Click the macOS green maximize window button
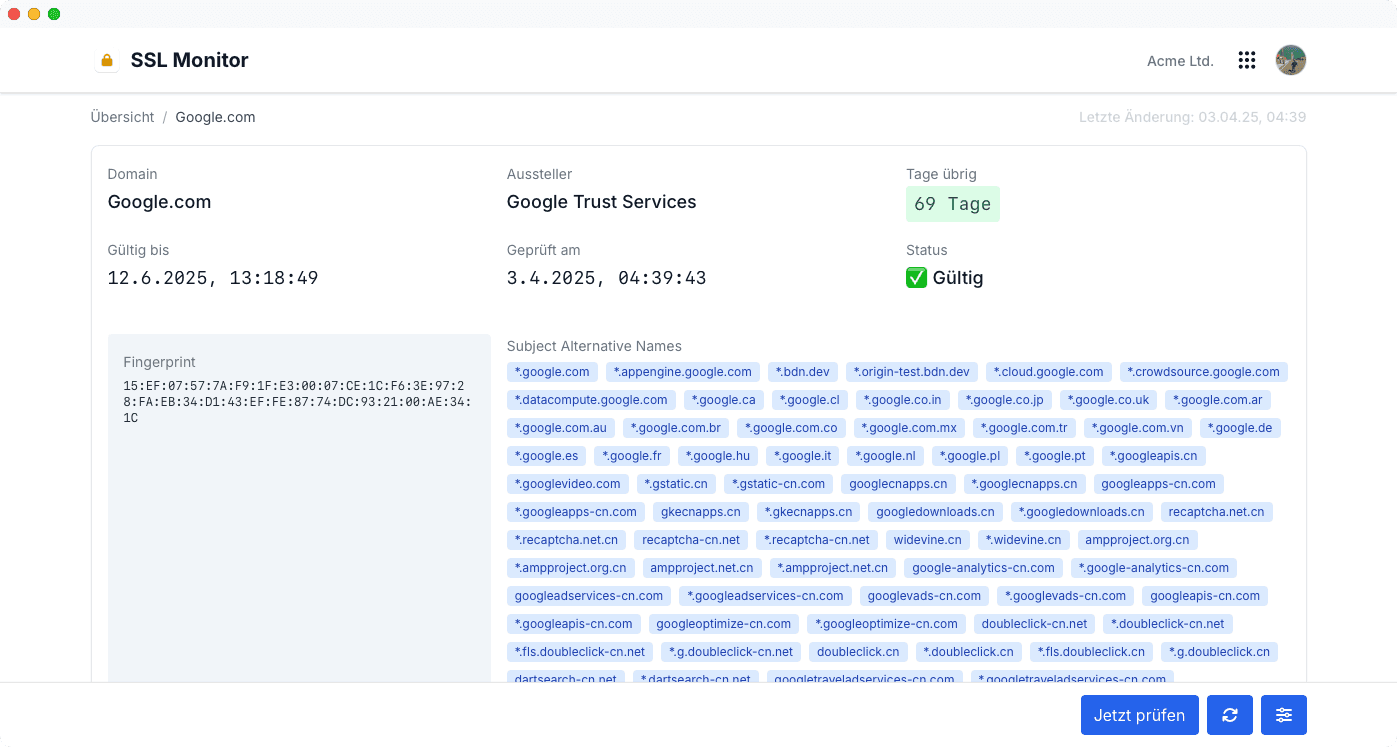1397x747 pixels. (x=54, y=14)
